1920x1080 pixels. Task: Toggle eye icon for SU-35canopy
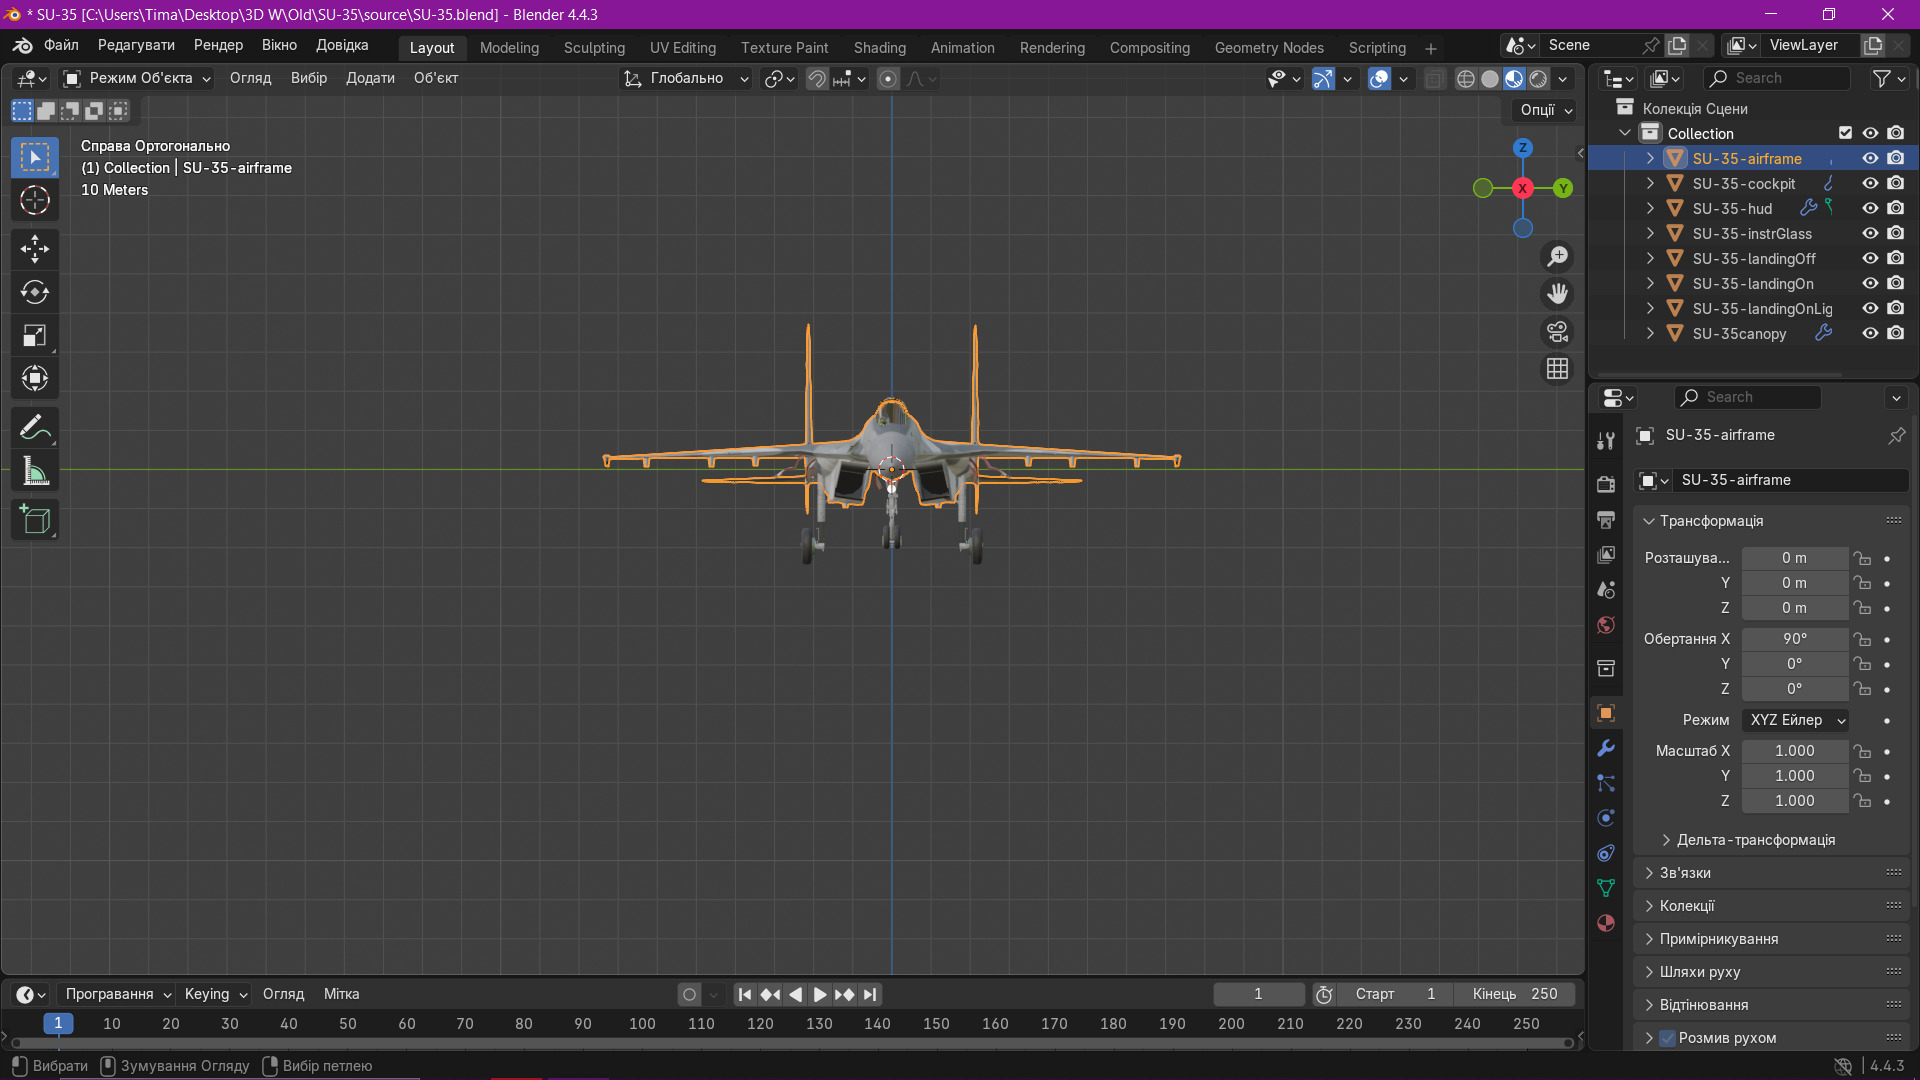(x=1870, y=333)
